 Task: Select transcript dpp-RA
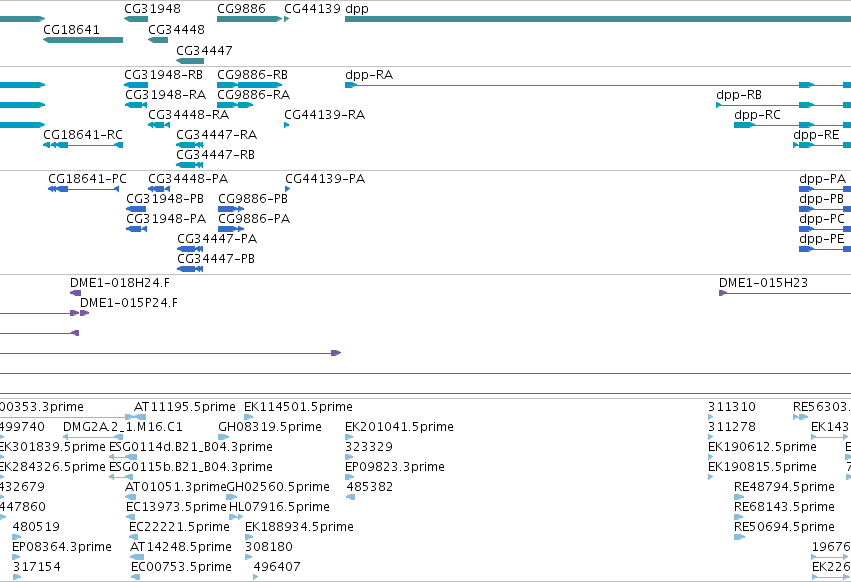point(369,74)
